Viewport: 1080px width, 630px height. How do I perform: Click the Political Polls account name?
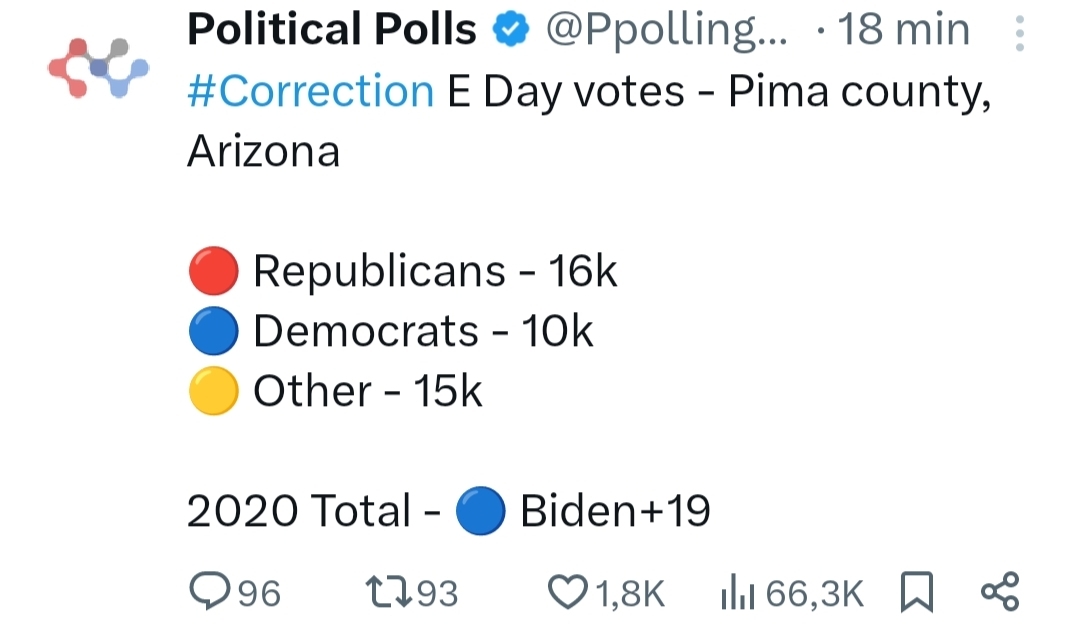tap(332, 31)
